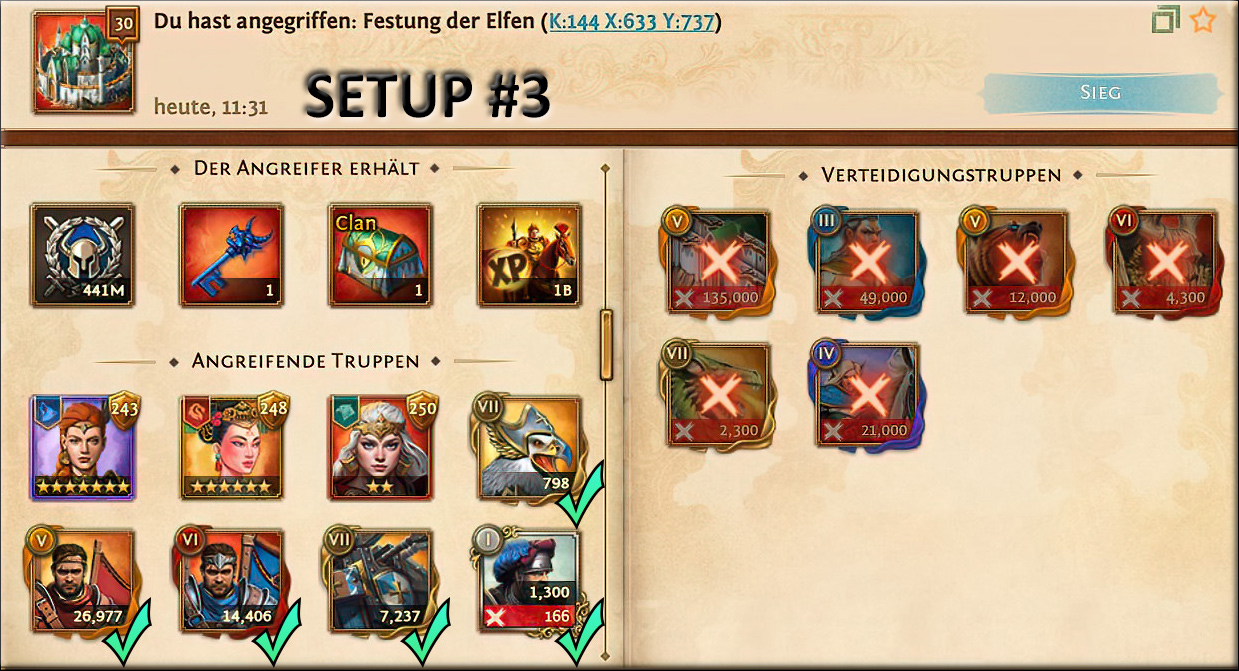Screen dimensions: 1239x671
Task: Select the blue key reward icon
Action: coord(232,255)
